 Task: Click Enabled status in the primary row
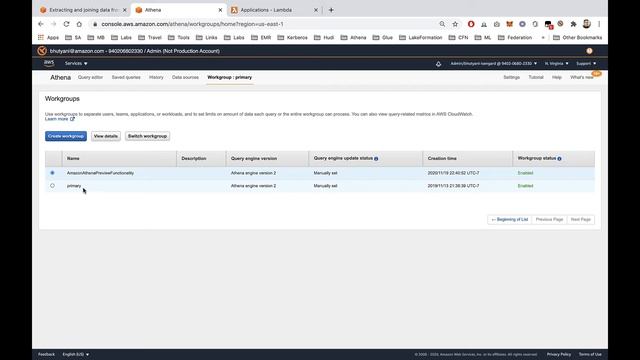[525, 186]
